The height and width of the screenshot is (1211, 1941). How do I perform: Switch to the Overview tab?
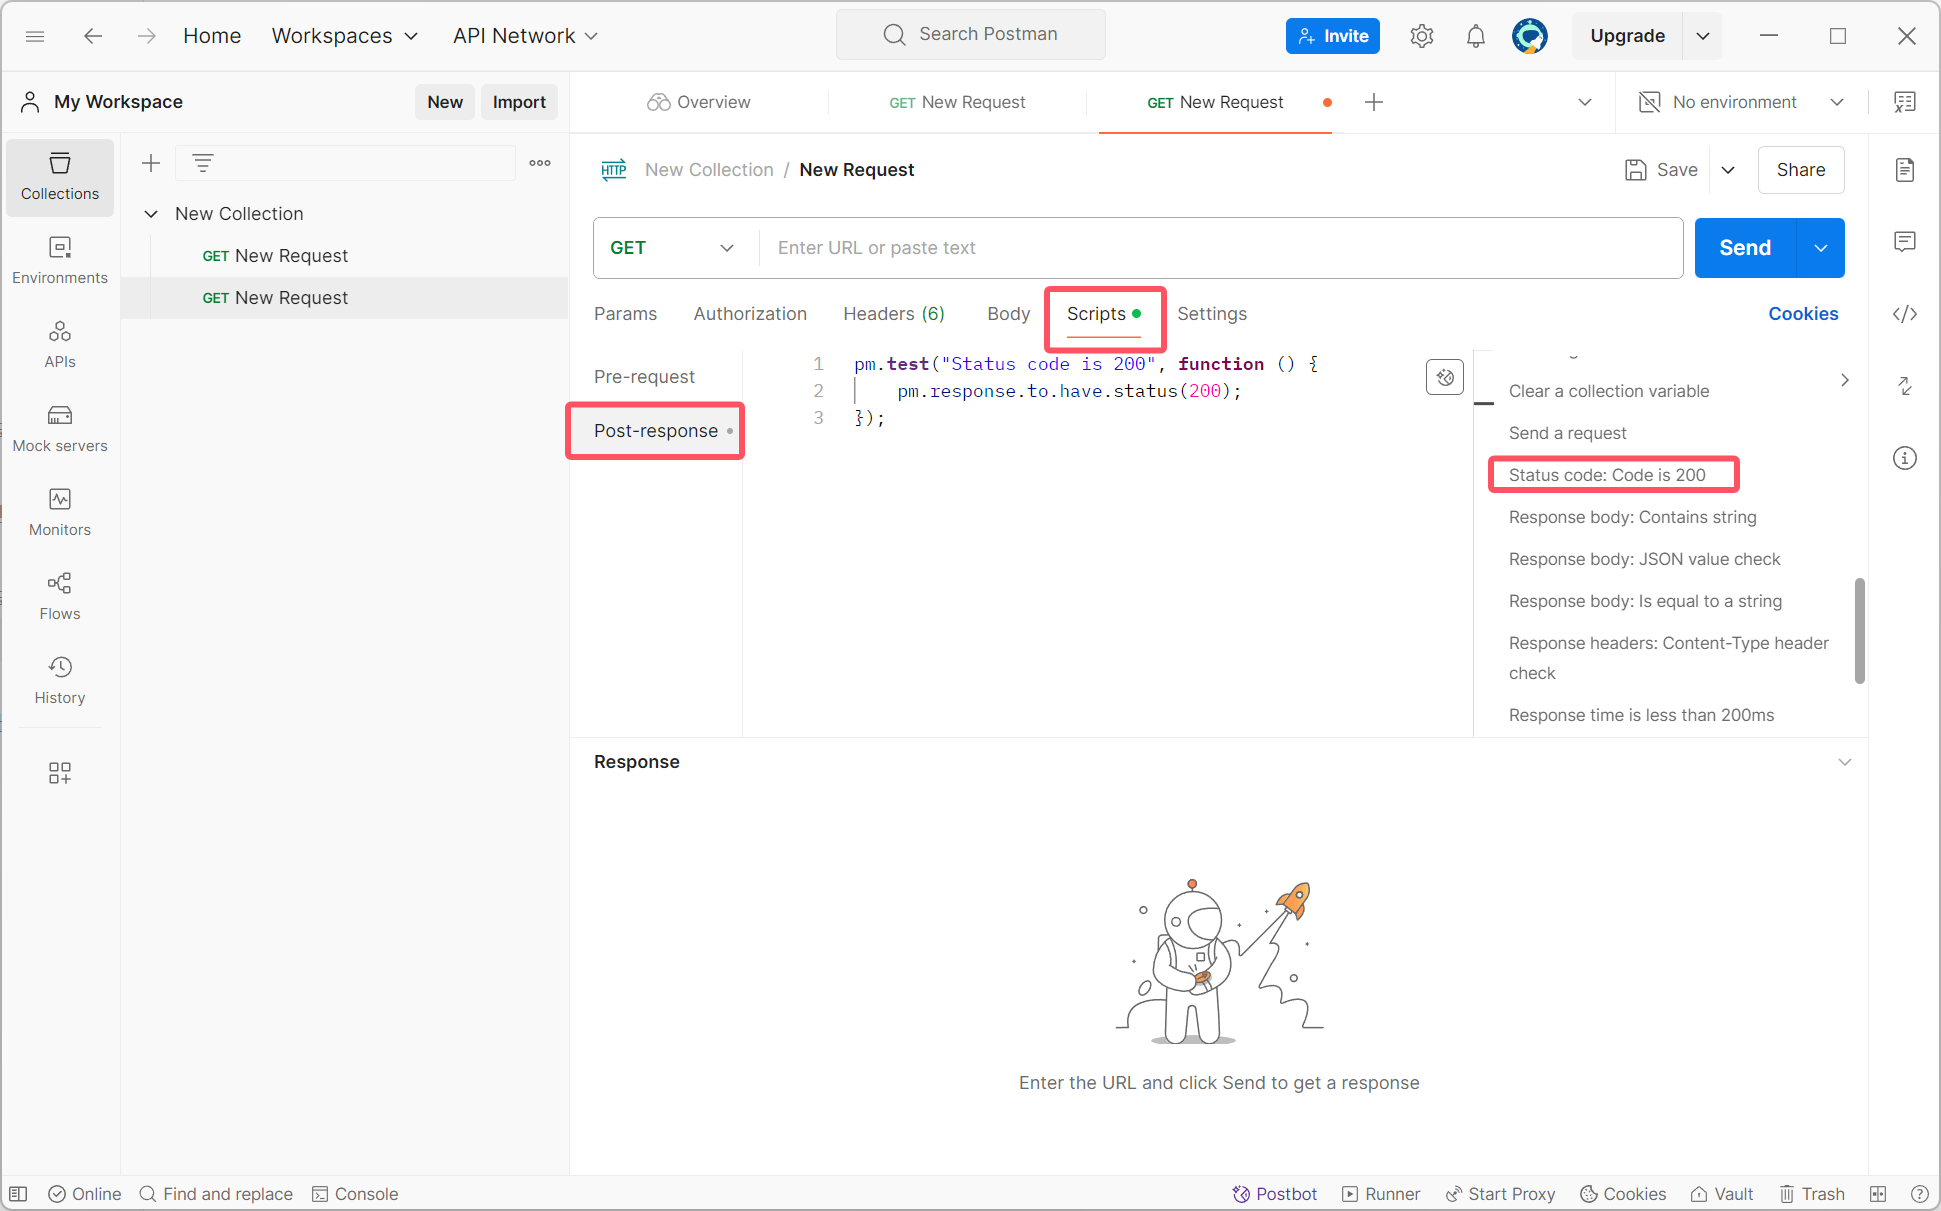click(x=699, y=102)
